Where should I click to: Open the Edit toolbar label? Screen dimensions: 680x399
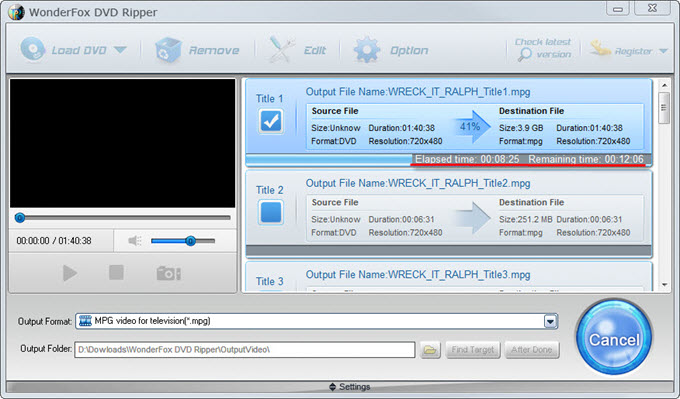click(x=315, y=51)
